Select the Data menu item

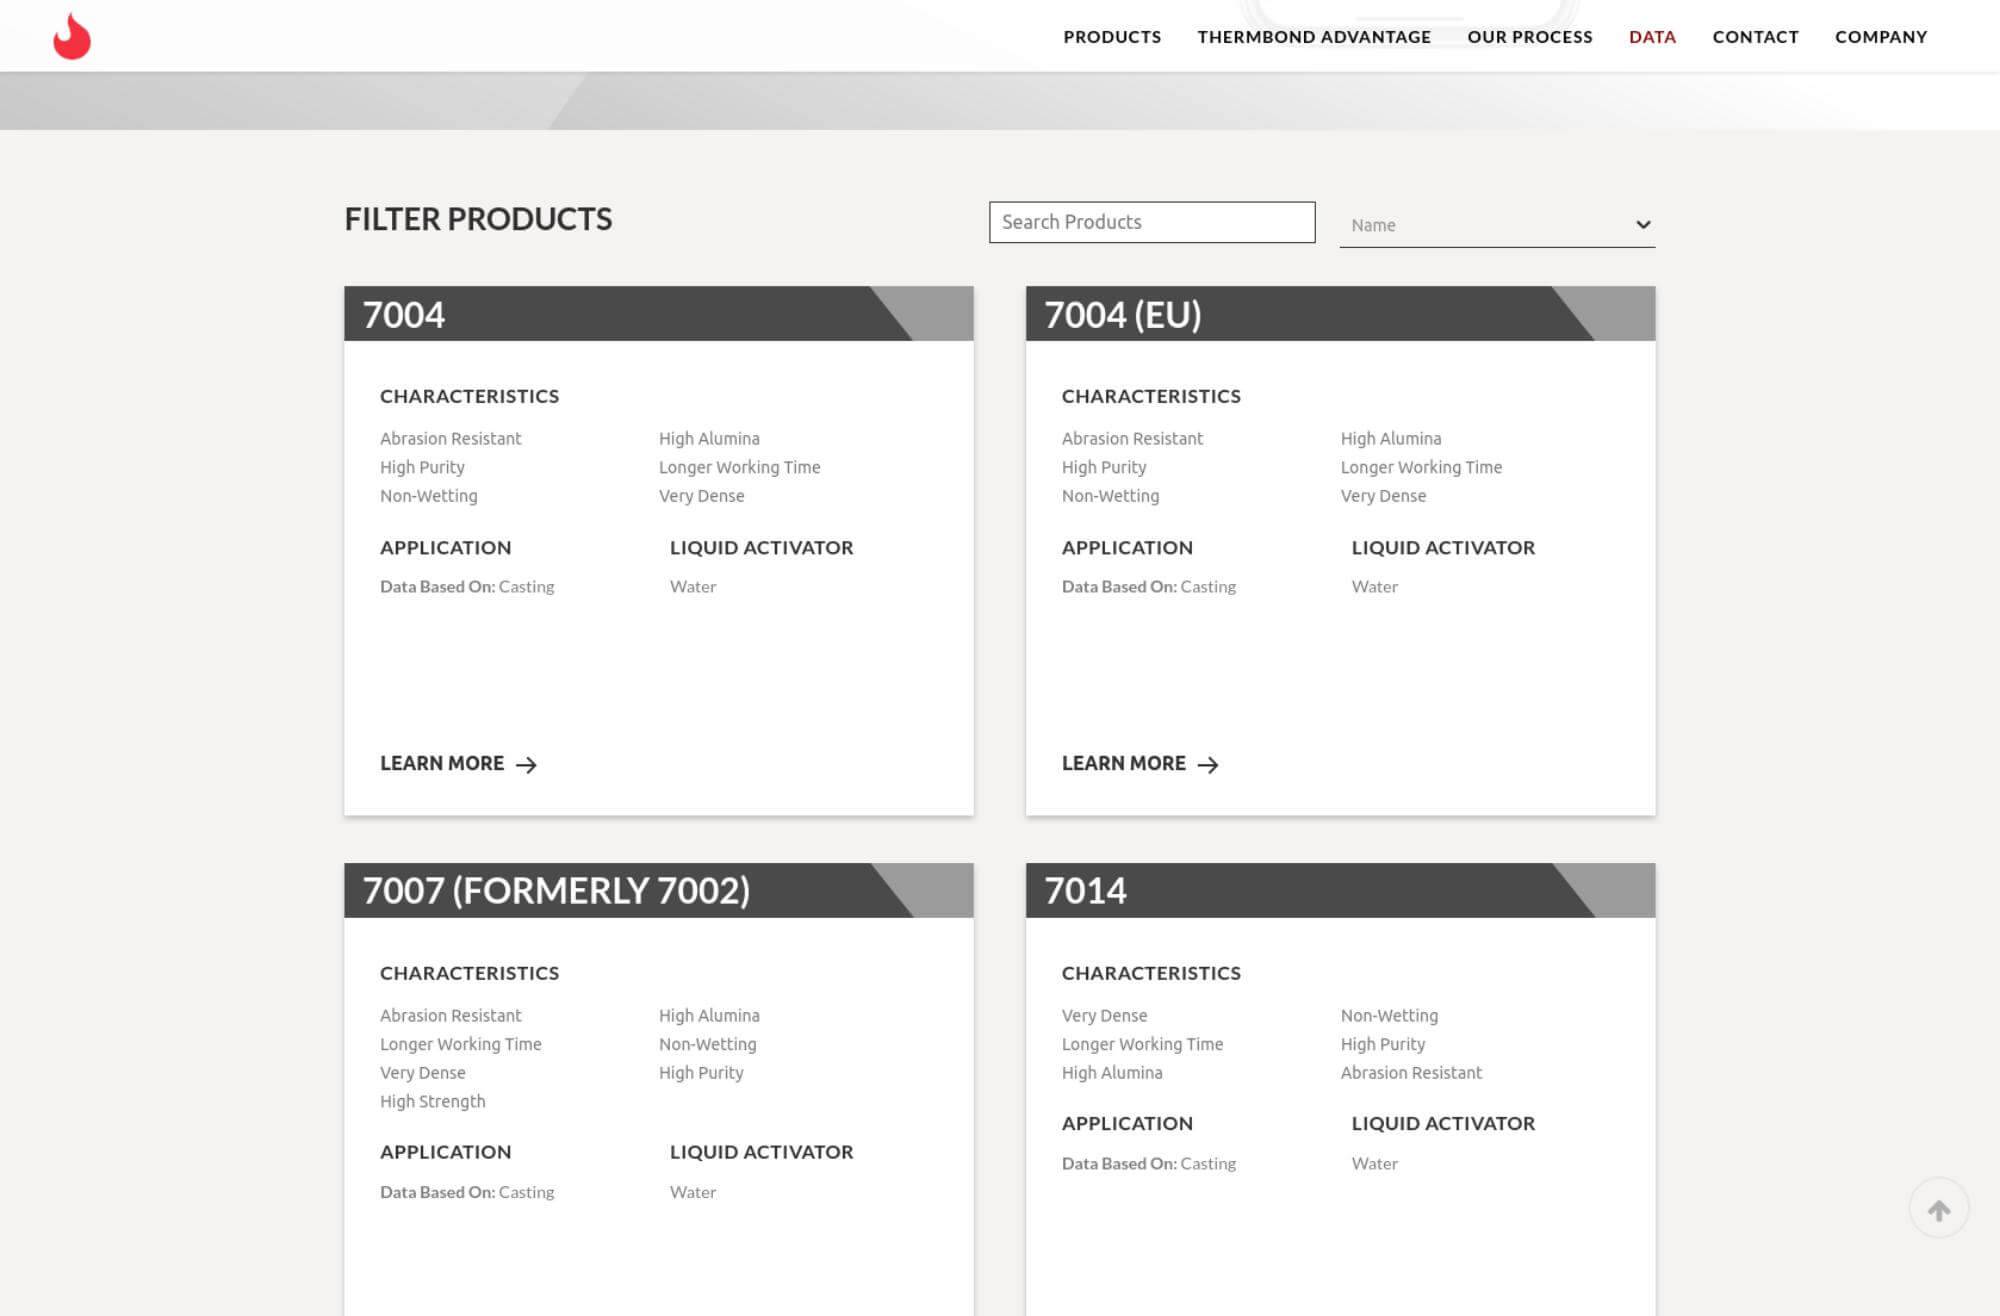pyautogui.click(x=1652, y=37)
